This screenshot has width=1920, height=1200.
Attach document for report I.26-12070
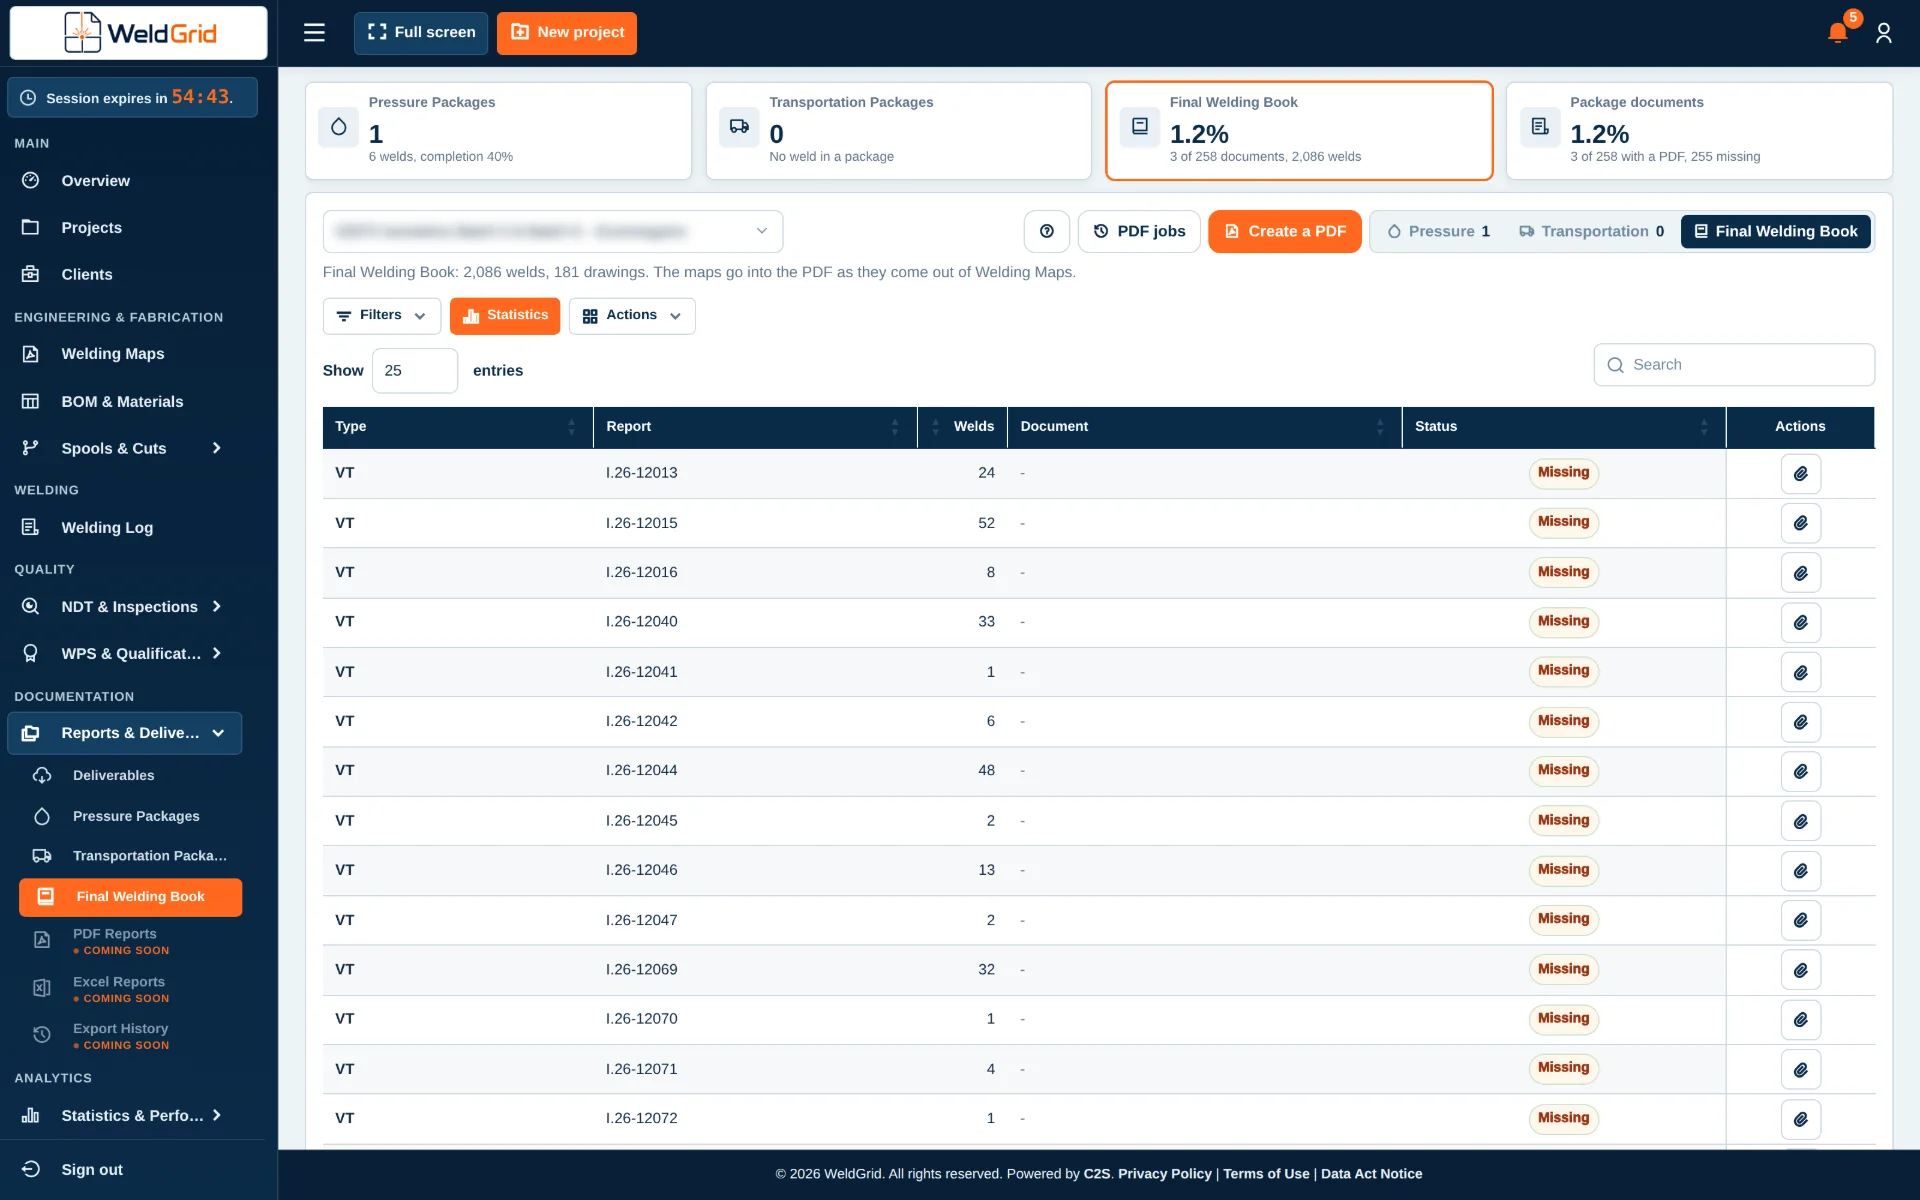point(1800,1019)
